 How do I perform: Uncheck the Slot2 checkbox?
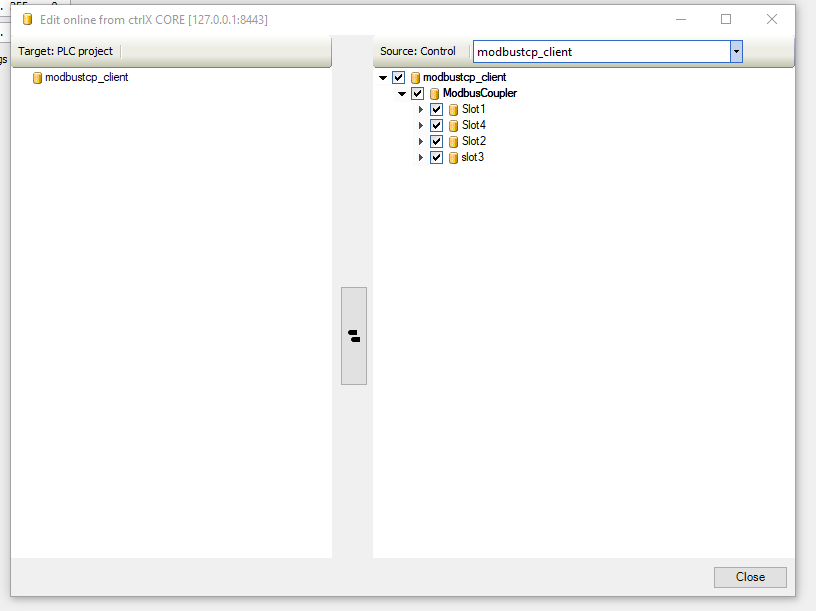(x=437, y=142)
